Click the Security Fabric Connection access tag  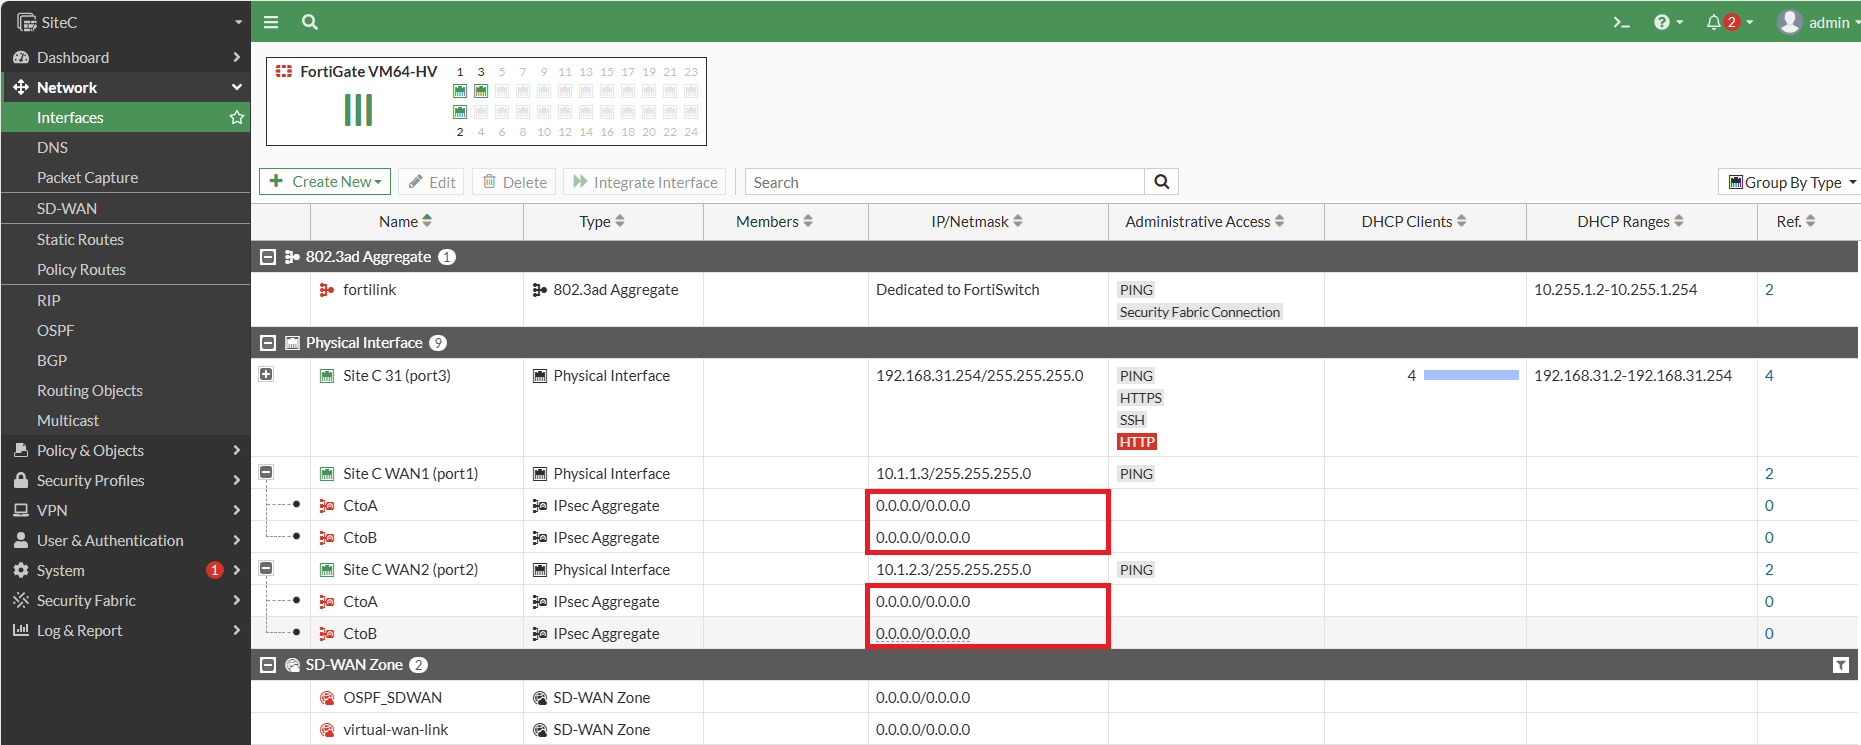coord(1200,312)
